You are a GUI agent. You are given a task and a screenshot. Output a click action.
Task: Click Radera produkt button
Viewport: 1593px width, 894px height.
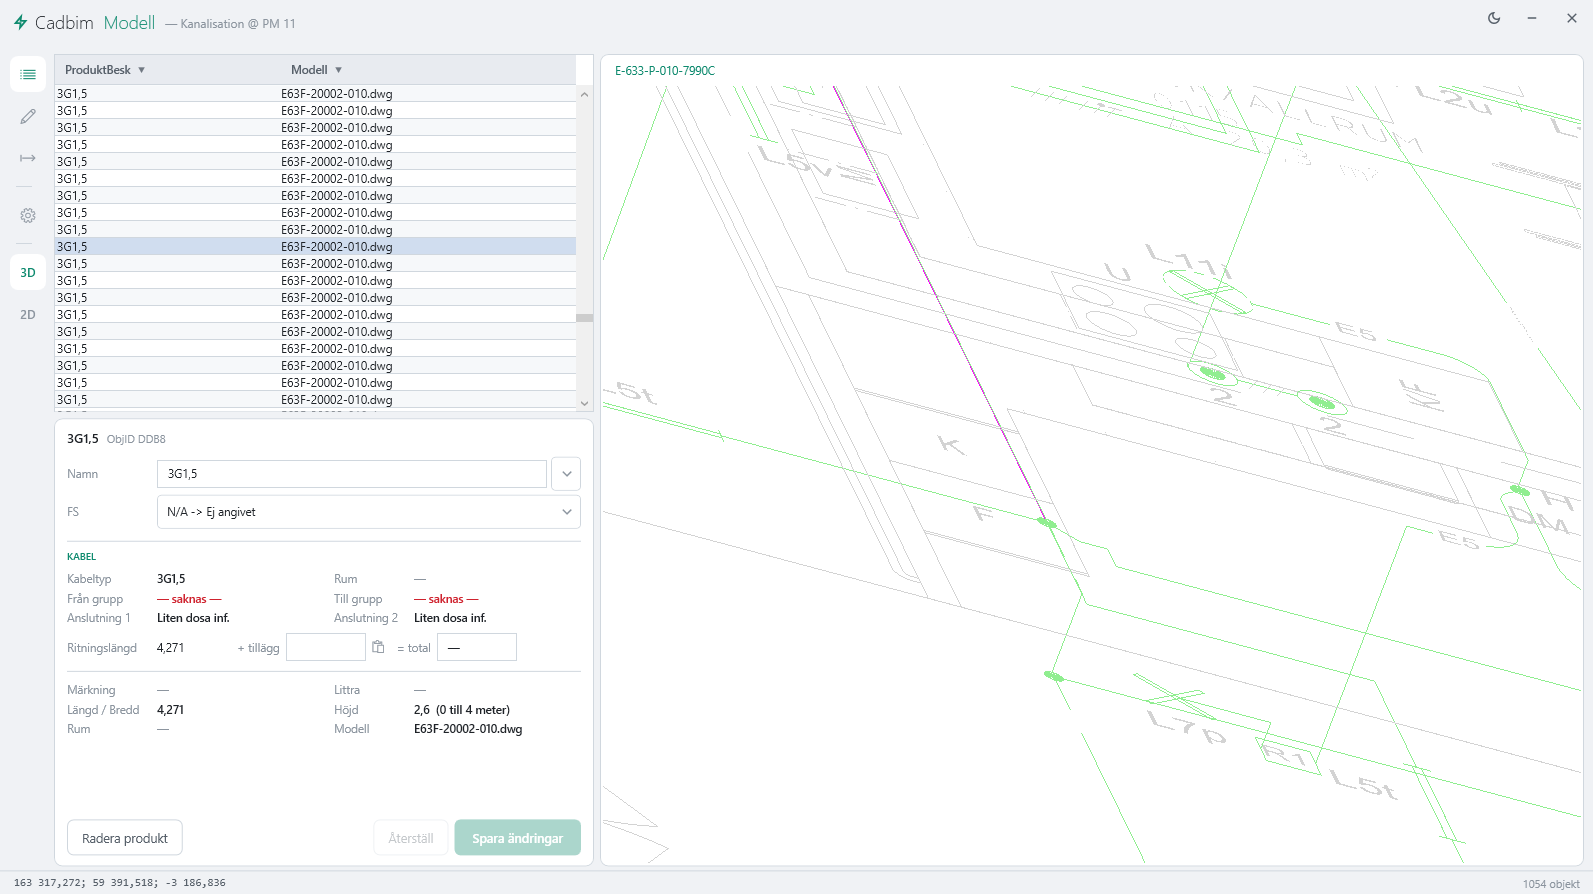(125, 838)
